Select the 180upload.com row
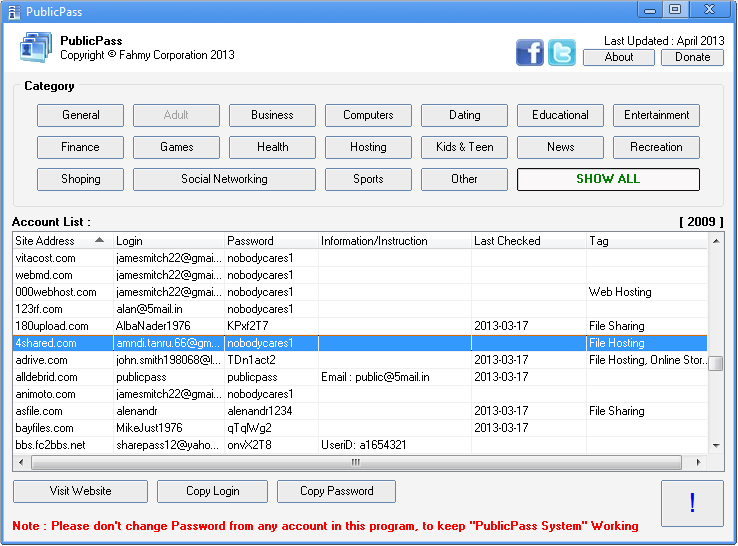738x546 pixels. [360, 326]
